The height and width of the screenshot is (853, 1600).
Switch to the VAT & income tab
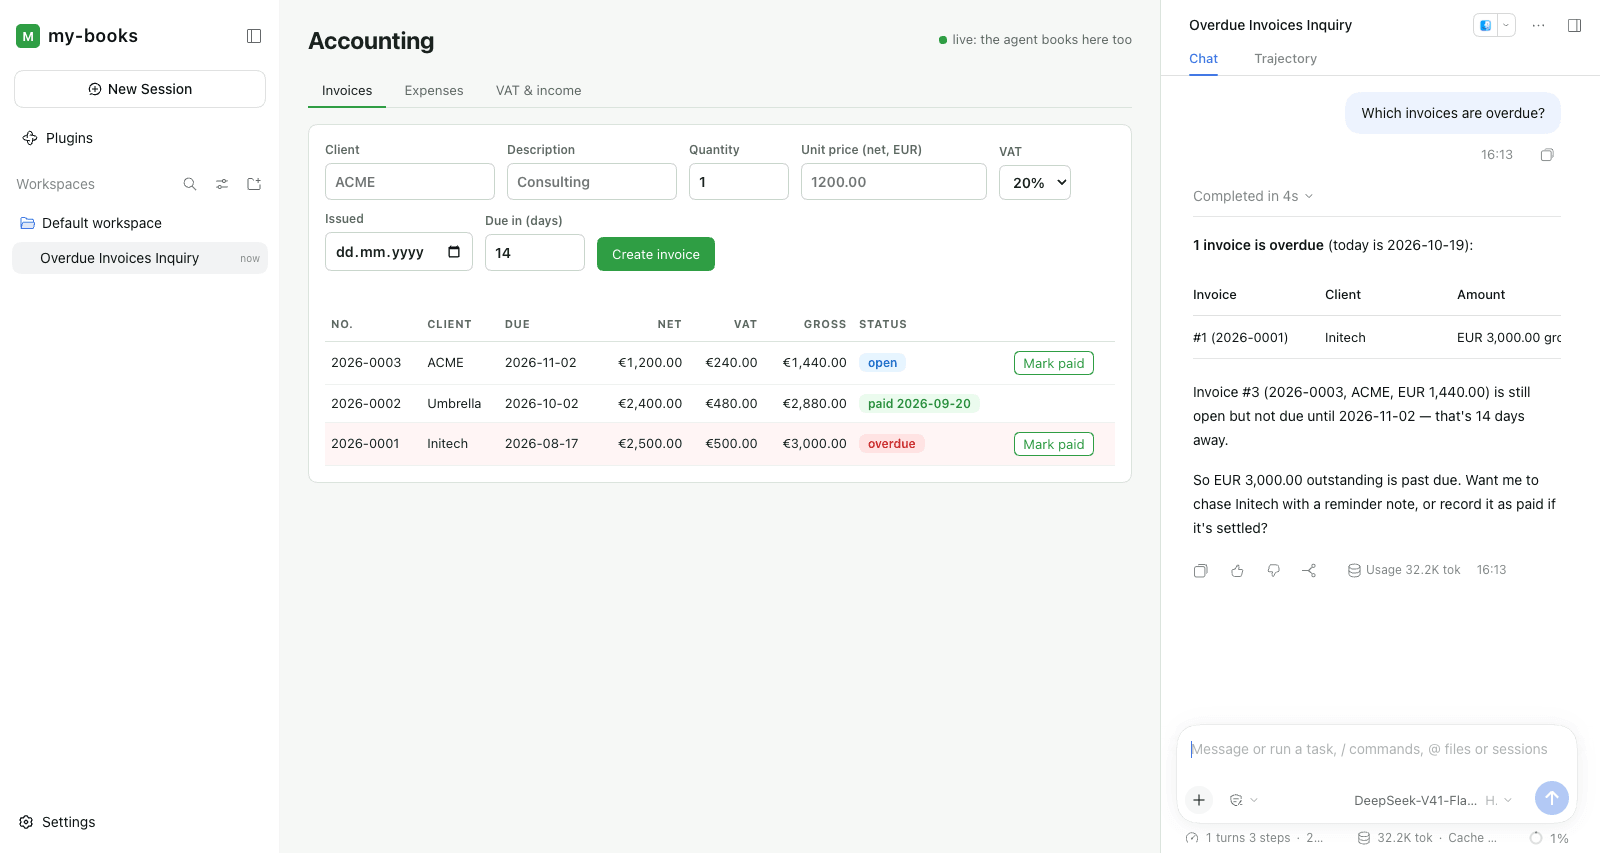click(539, 91)
